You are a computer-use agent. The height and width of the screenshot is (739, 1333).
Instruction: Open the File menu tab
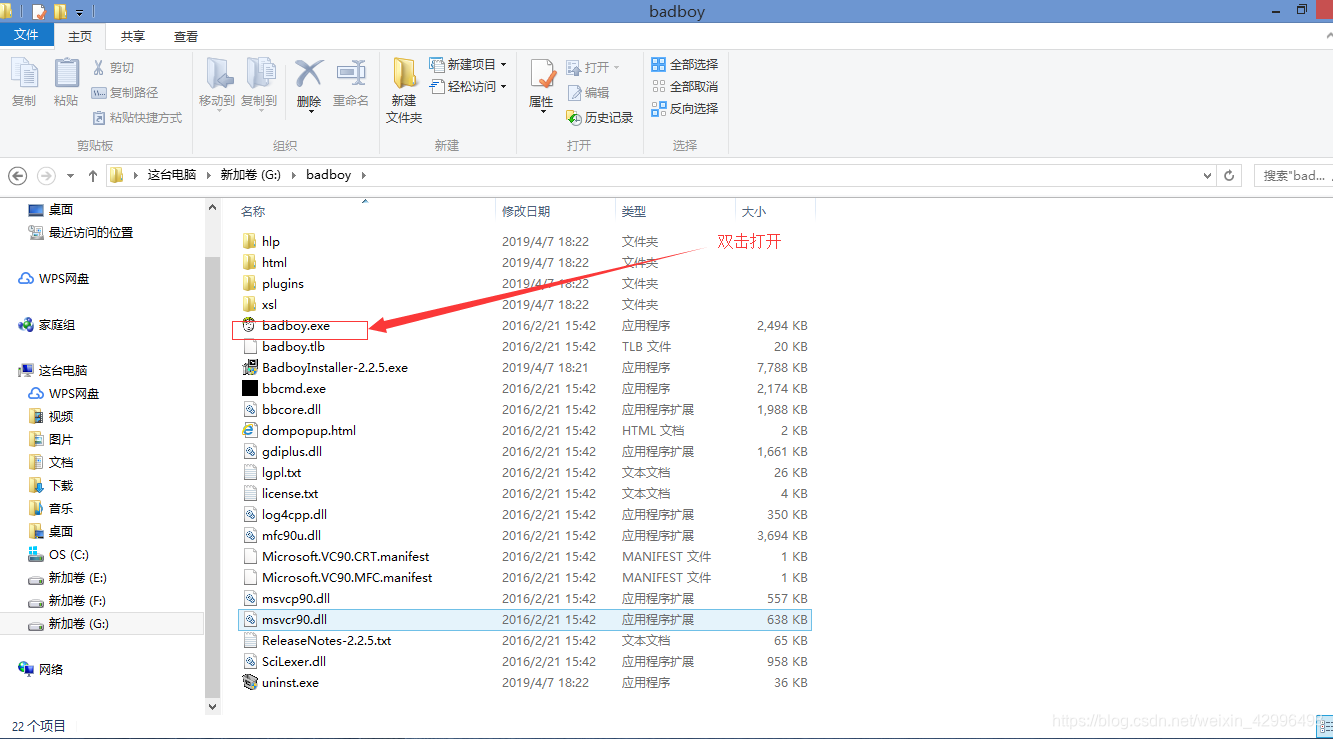[x=27, y=35]
